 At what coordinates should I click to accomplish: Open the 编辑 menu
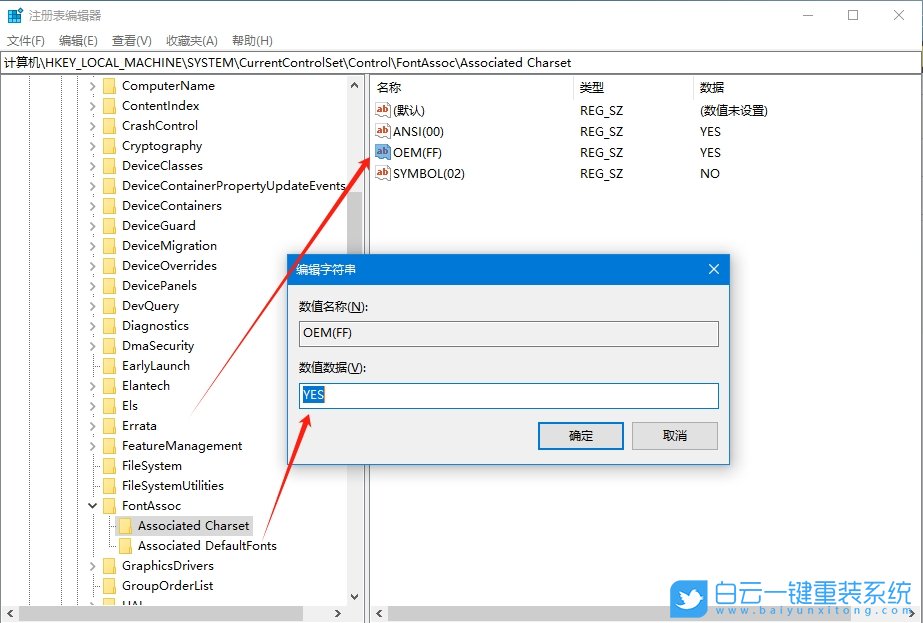(x=77, y=40)
